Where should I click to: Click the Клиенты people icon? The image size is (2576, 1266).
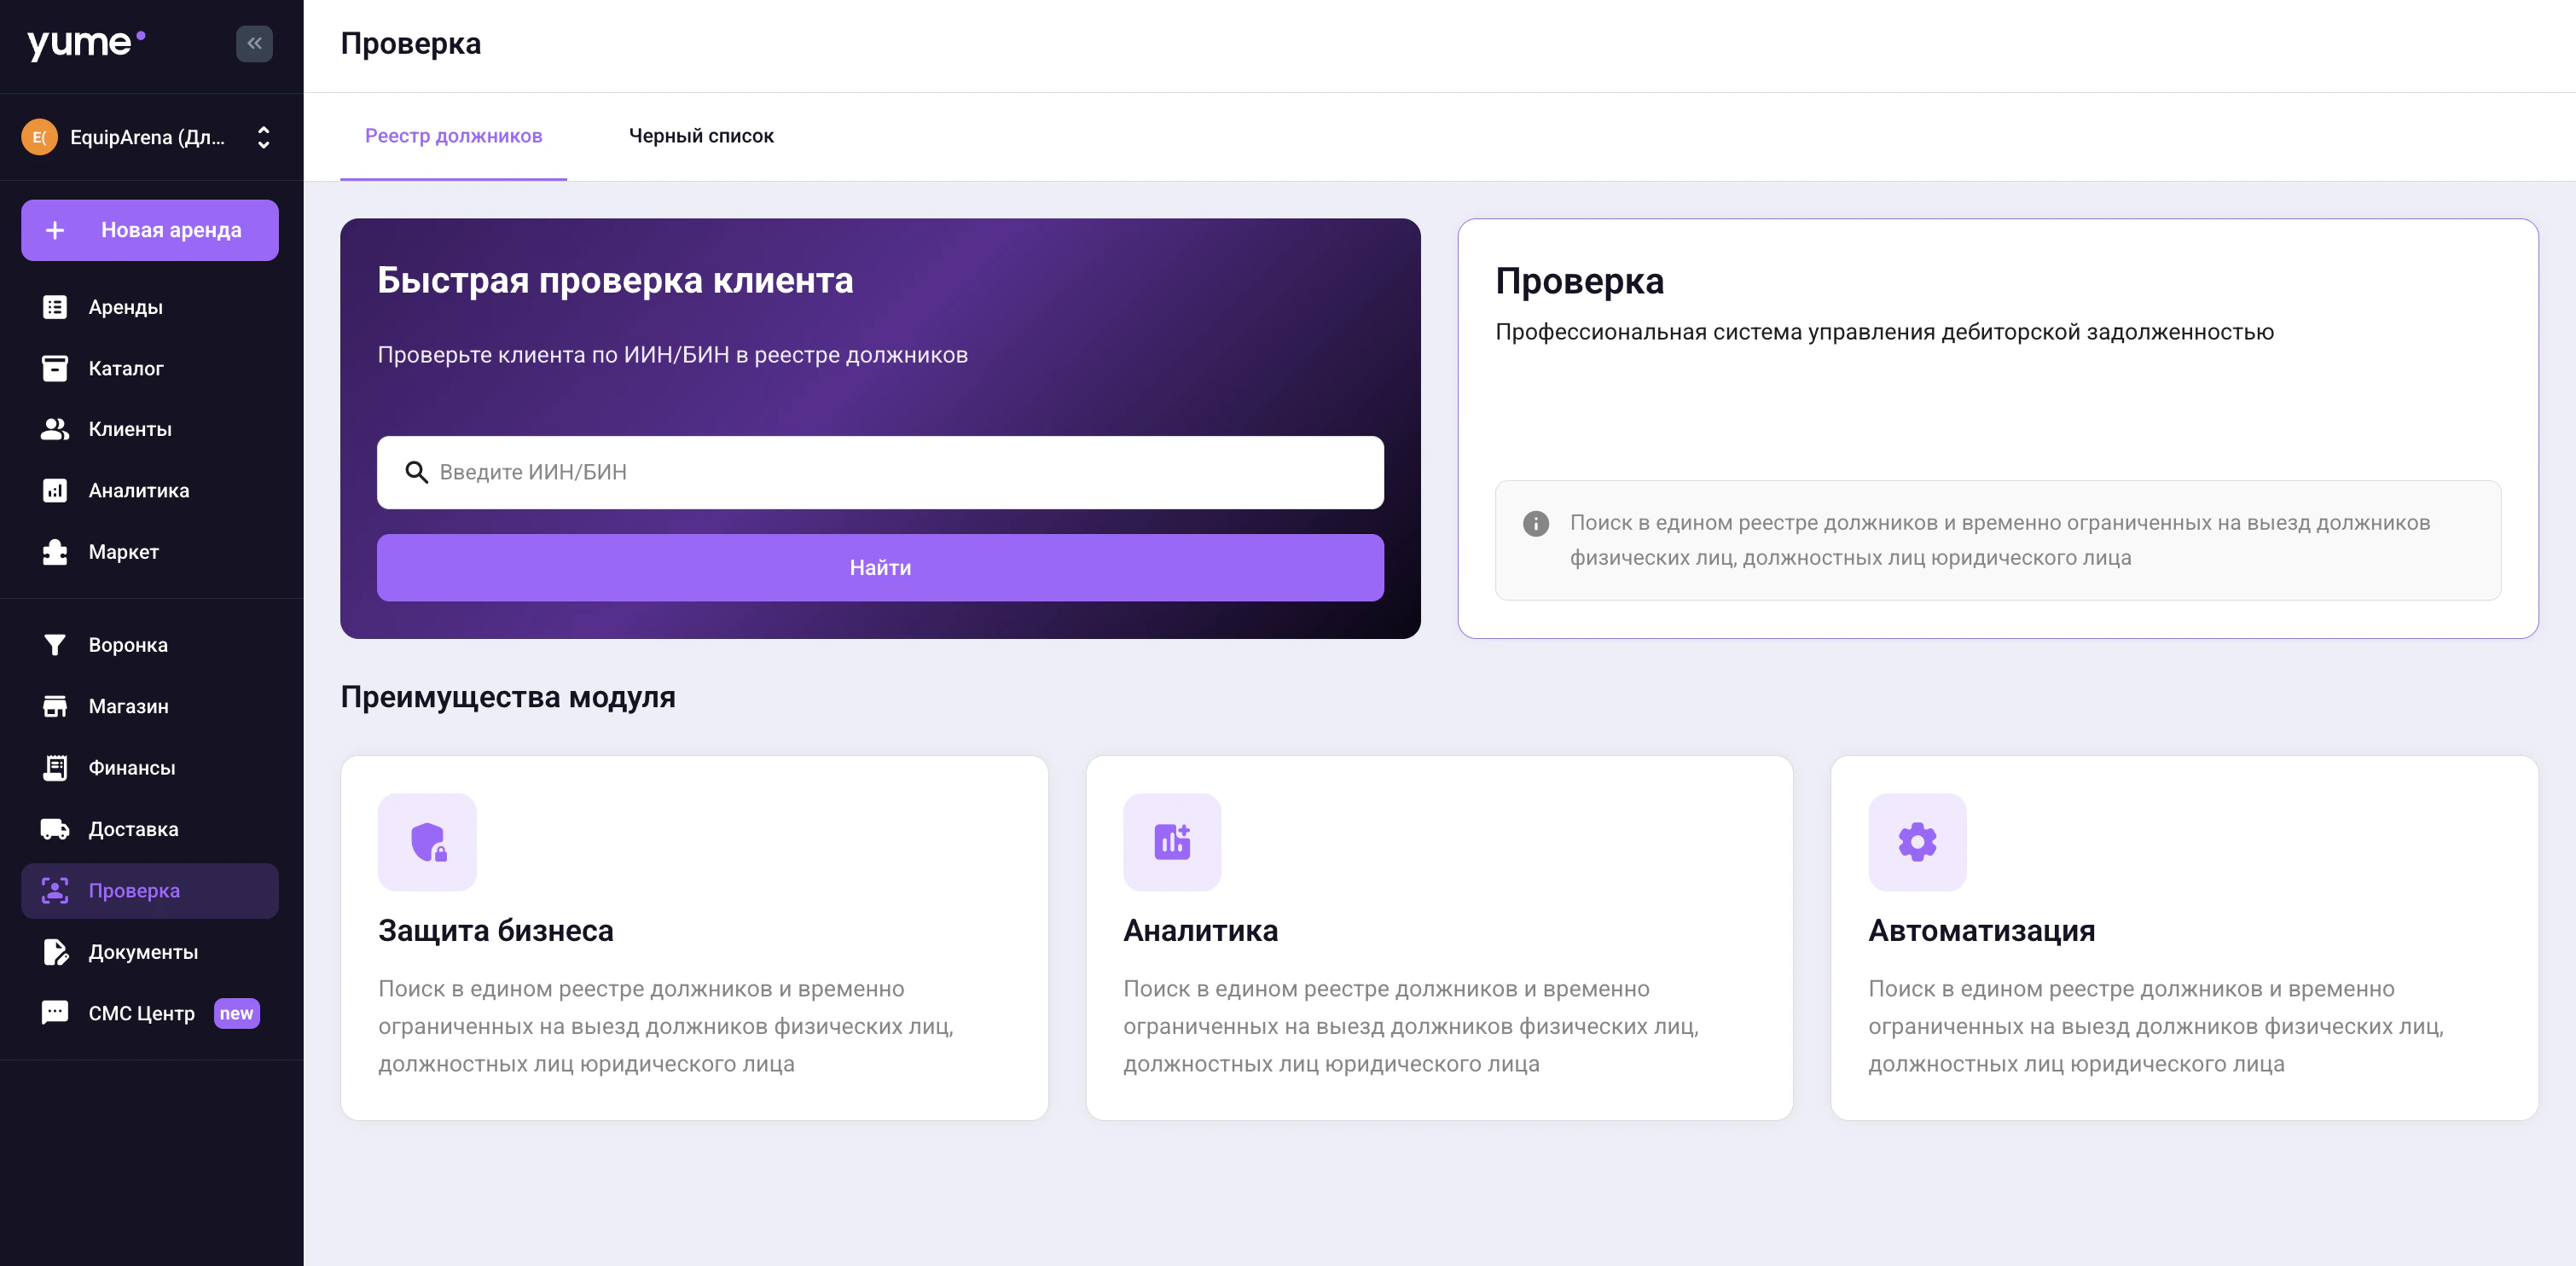55,429
